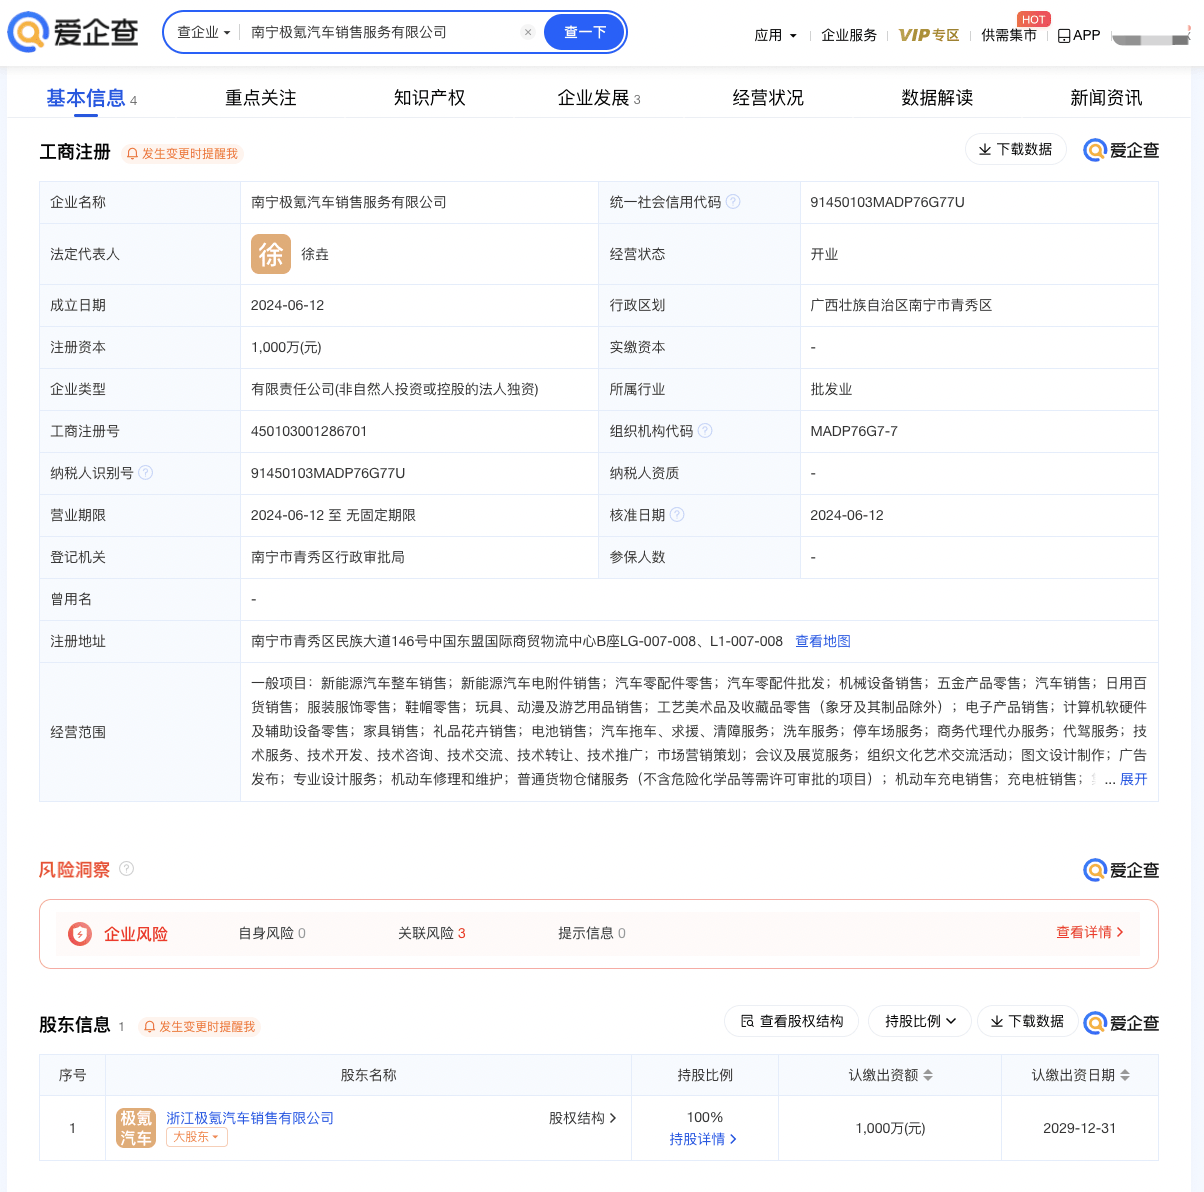The width and height of the screenshot is (1204, 1192).
Task: Click the 所属行业 value 批发业
Action: coord(831,389)
